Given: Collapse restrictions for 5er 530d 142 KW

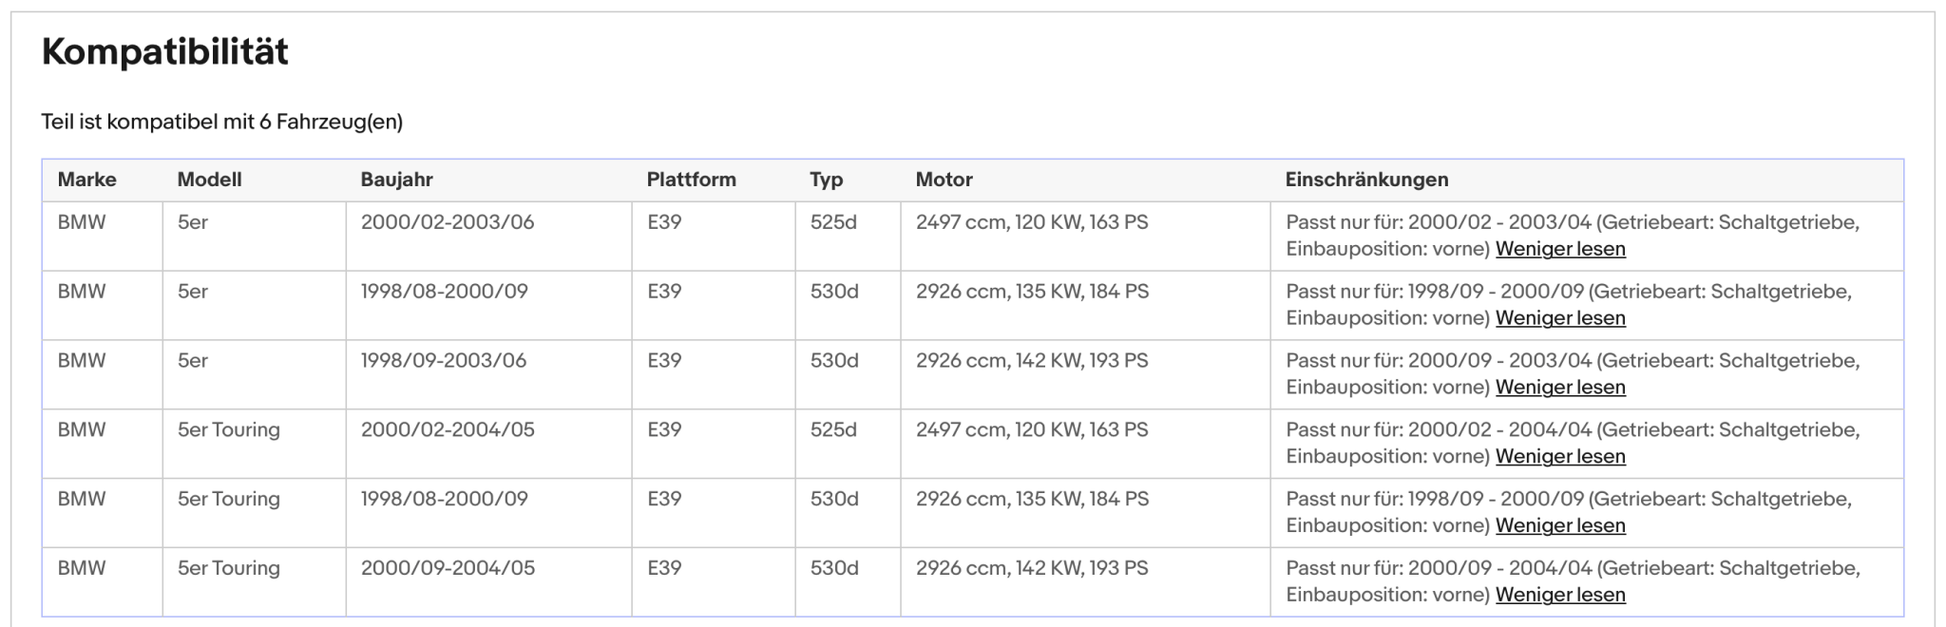Looking at the screenshot, I should tap(1560, 387).
